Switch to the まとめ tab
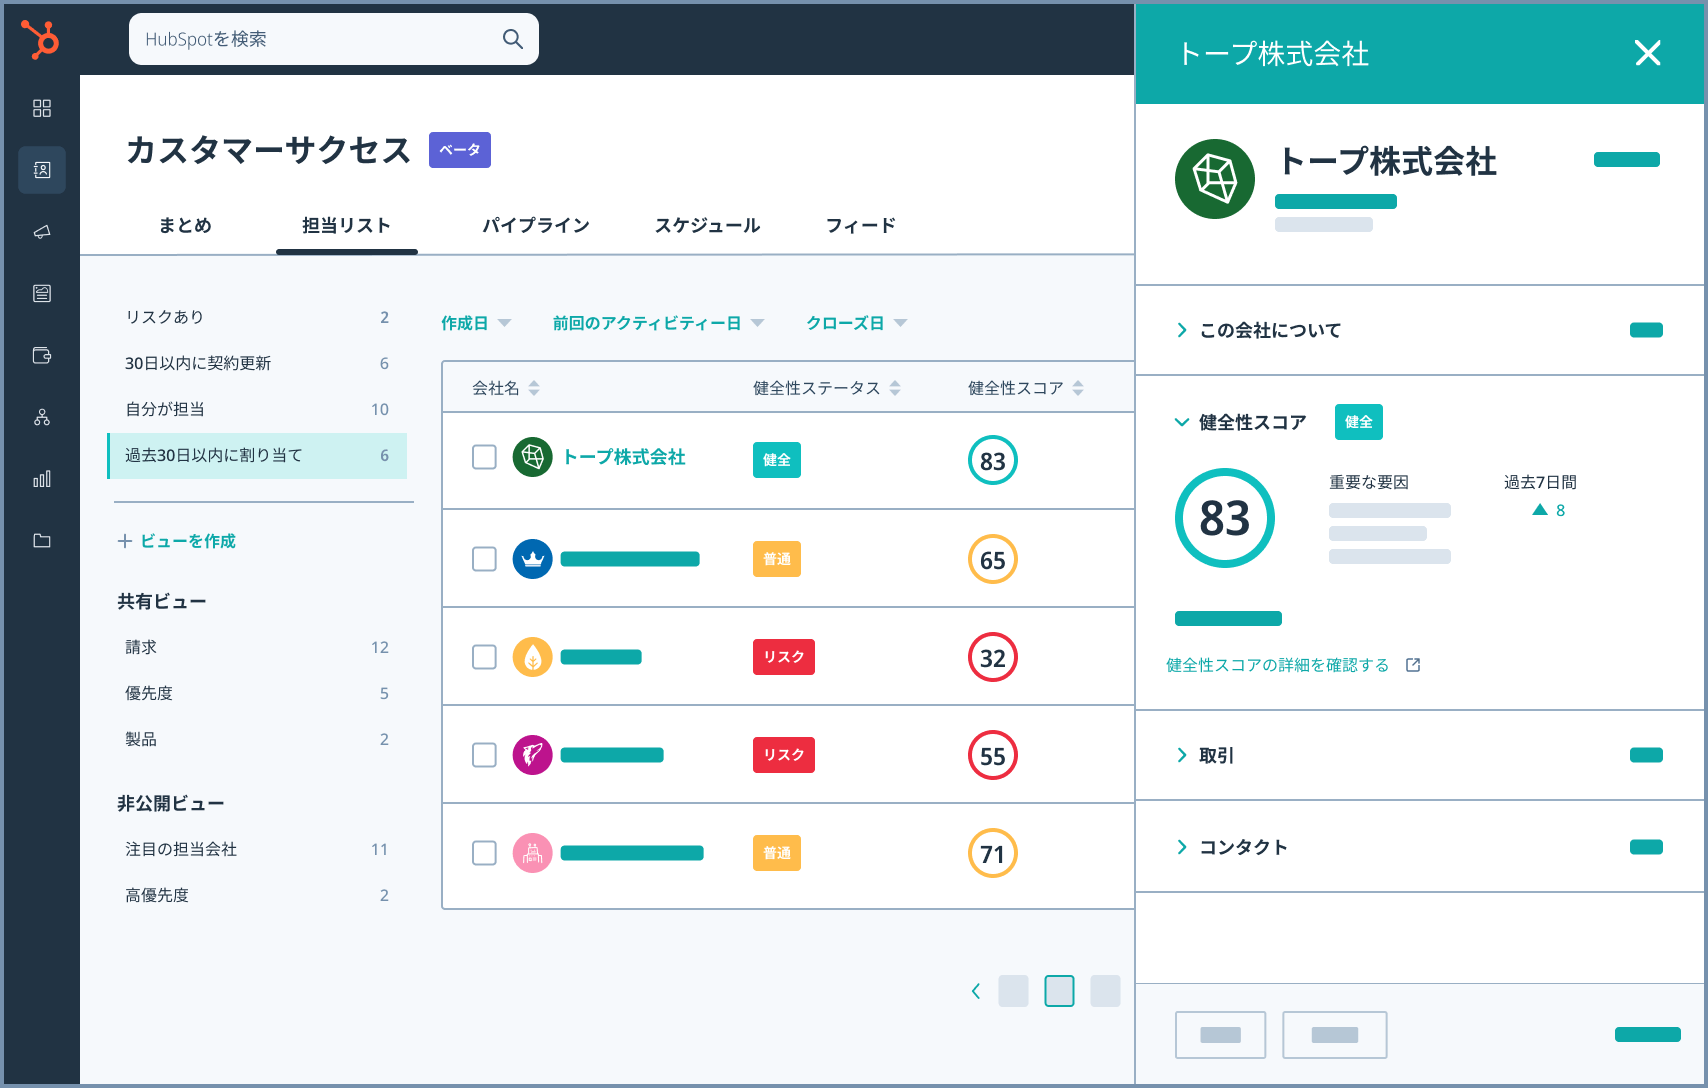 pyautogui.click(x=185, y=225)
